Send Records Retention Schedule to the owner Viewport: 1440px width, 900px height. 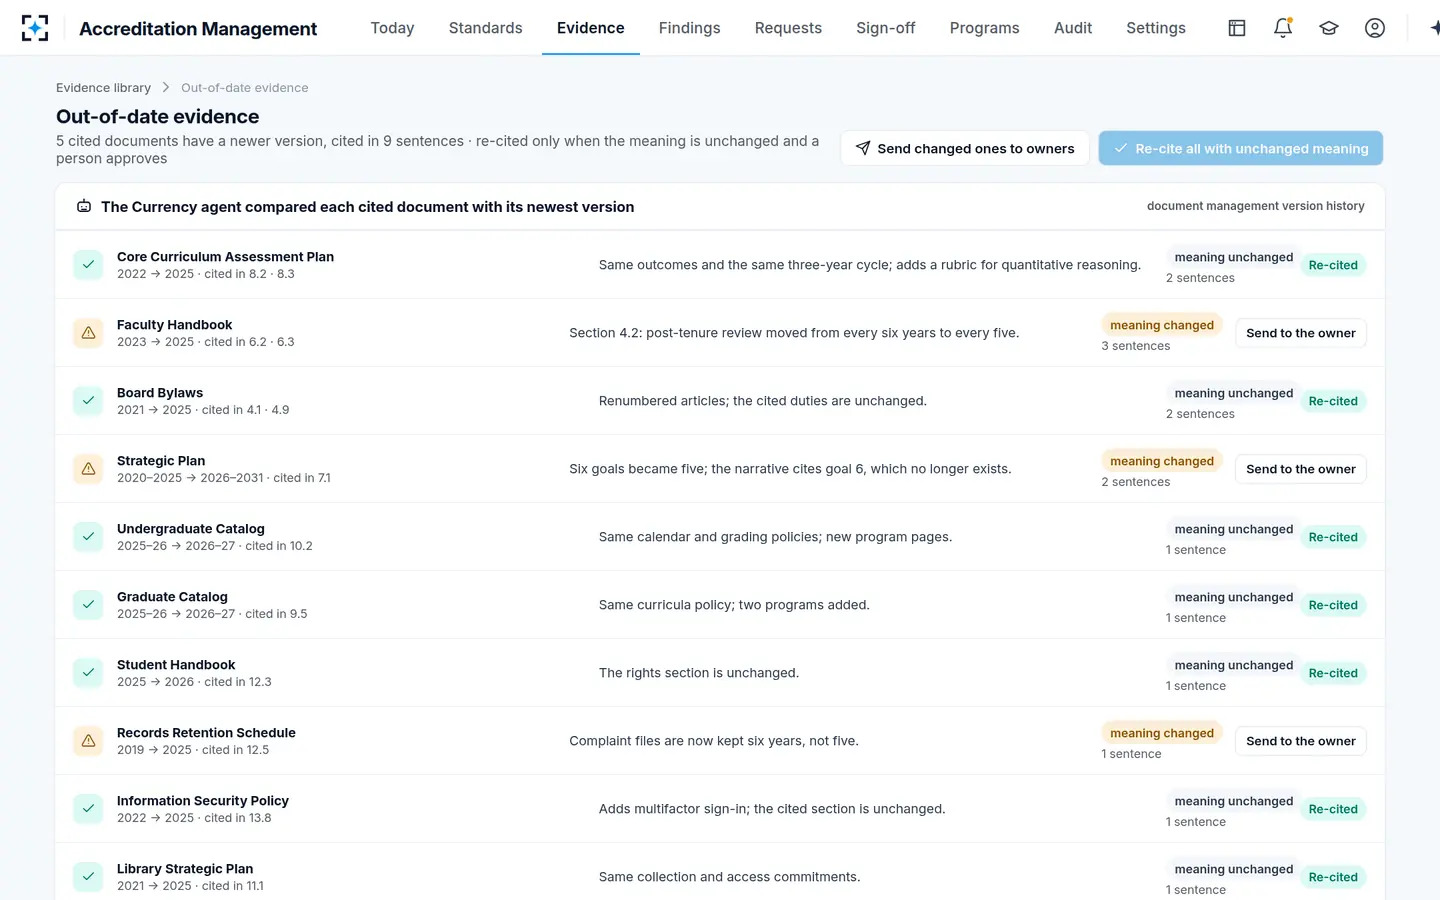coord(1300,741)
